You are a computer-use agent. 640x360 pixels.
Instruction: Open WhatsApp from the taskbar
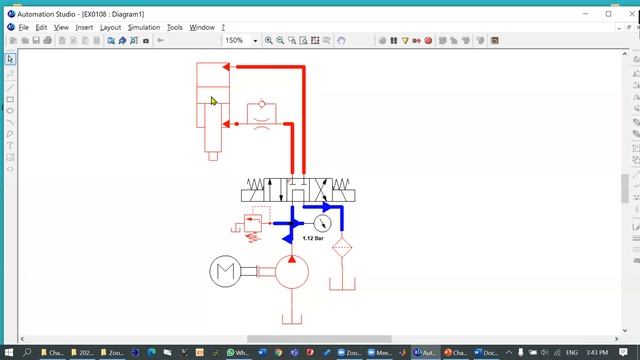(x=237, y=352)
